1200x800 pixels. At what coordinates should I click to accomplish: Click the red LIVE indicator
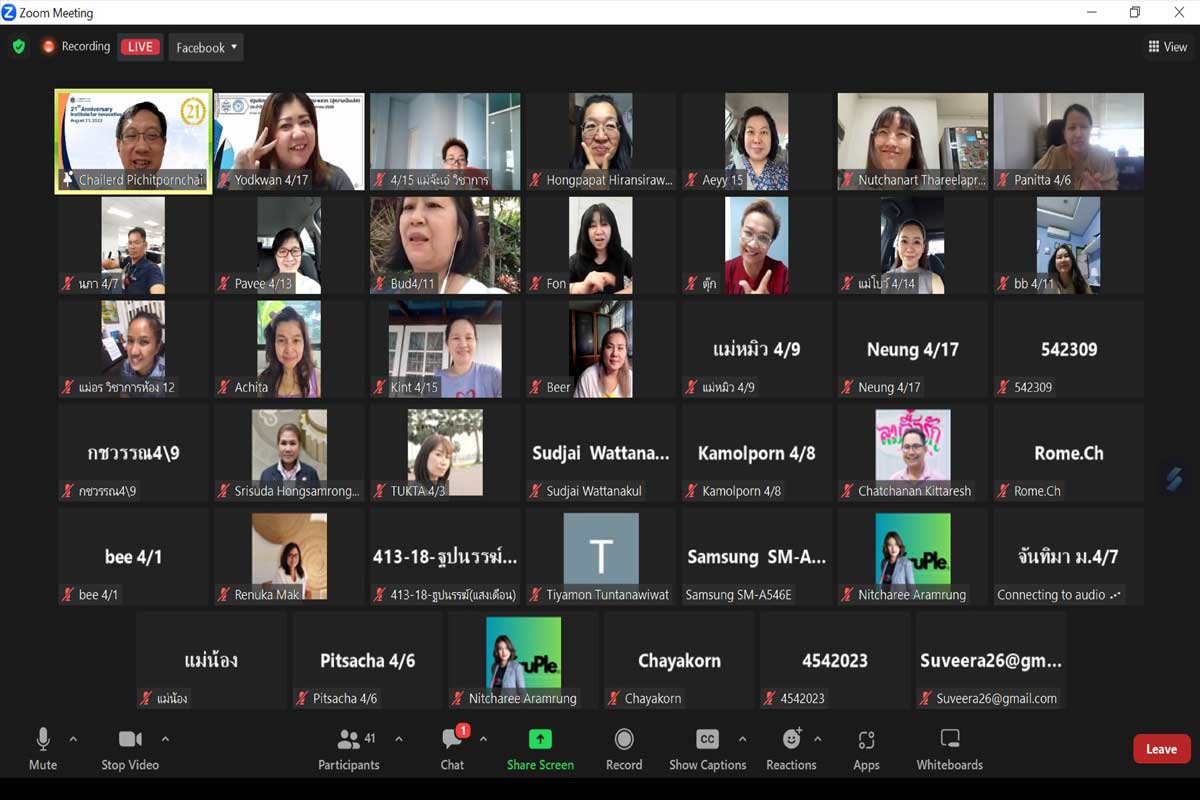[x=140, y=47]
